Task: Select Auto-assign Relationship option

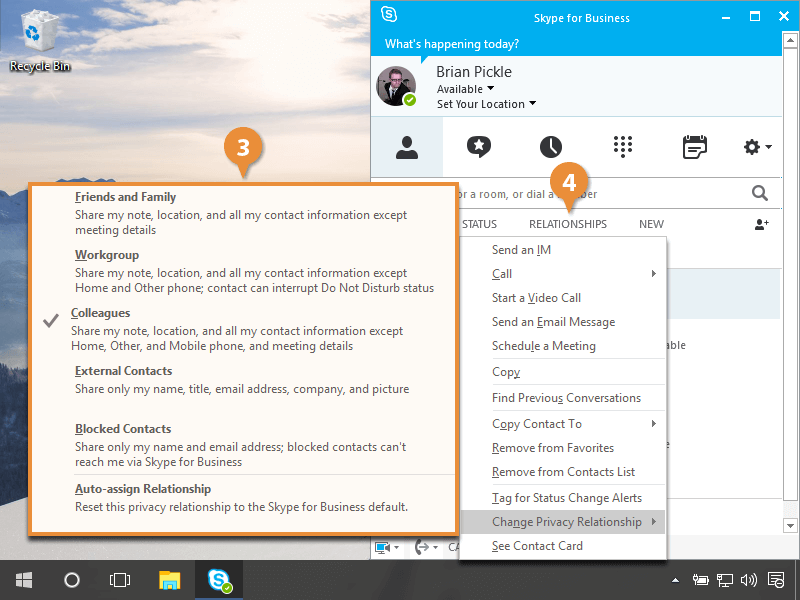Action: tap(143, 489)
